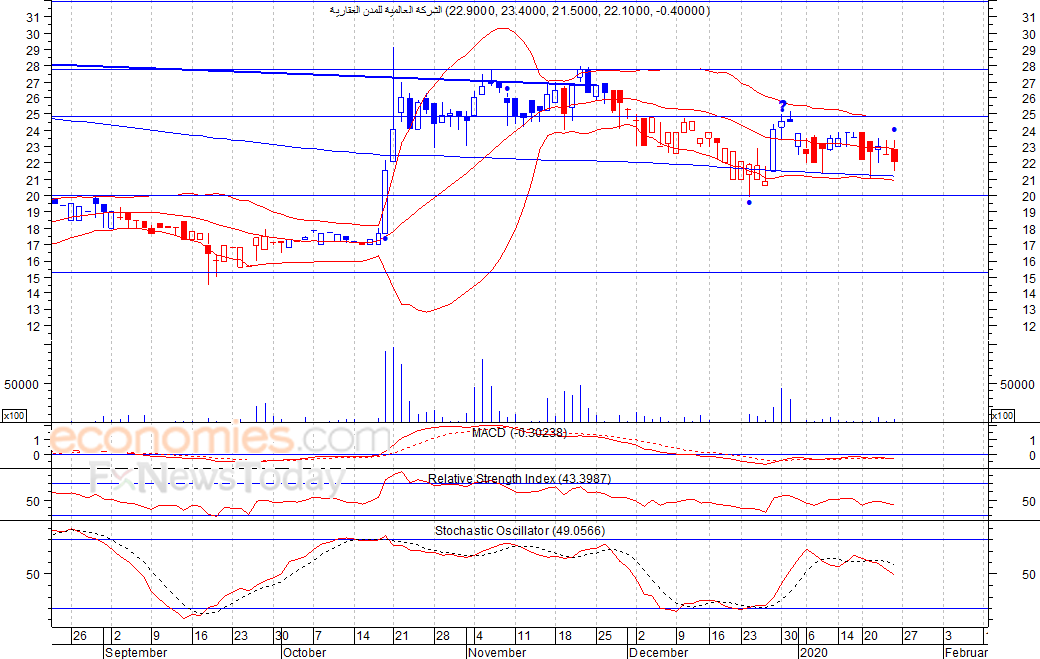Click the price 25 on right axis
The height and width of the screenshot is (659, 1040).
point(1029,115)
